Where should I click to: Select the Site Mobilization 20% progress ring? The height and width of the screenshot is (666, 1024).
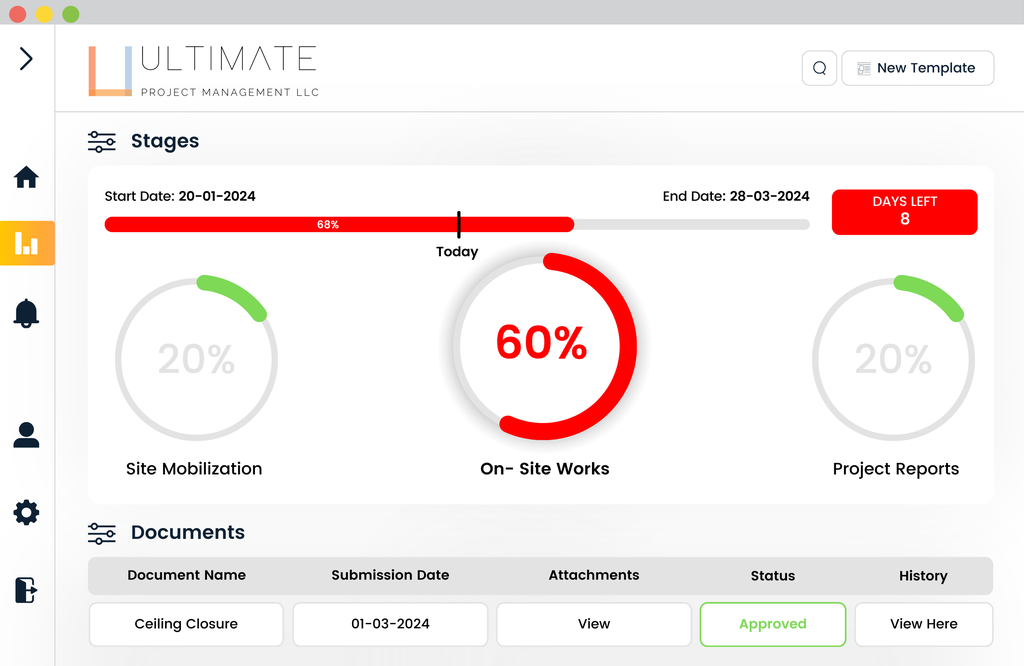click(x=196, y=358)
